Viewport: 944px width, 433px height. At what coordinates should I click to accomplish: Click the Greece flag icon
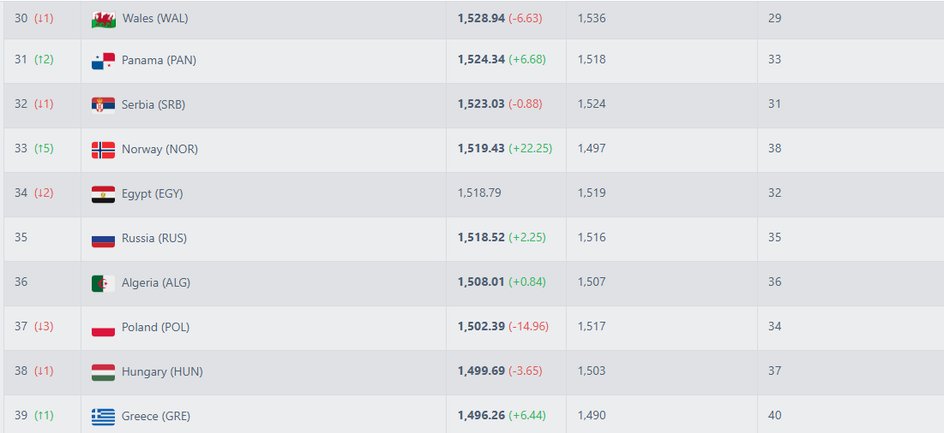point(103,417)
